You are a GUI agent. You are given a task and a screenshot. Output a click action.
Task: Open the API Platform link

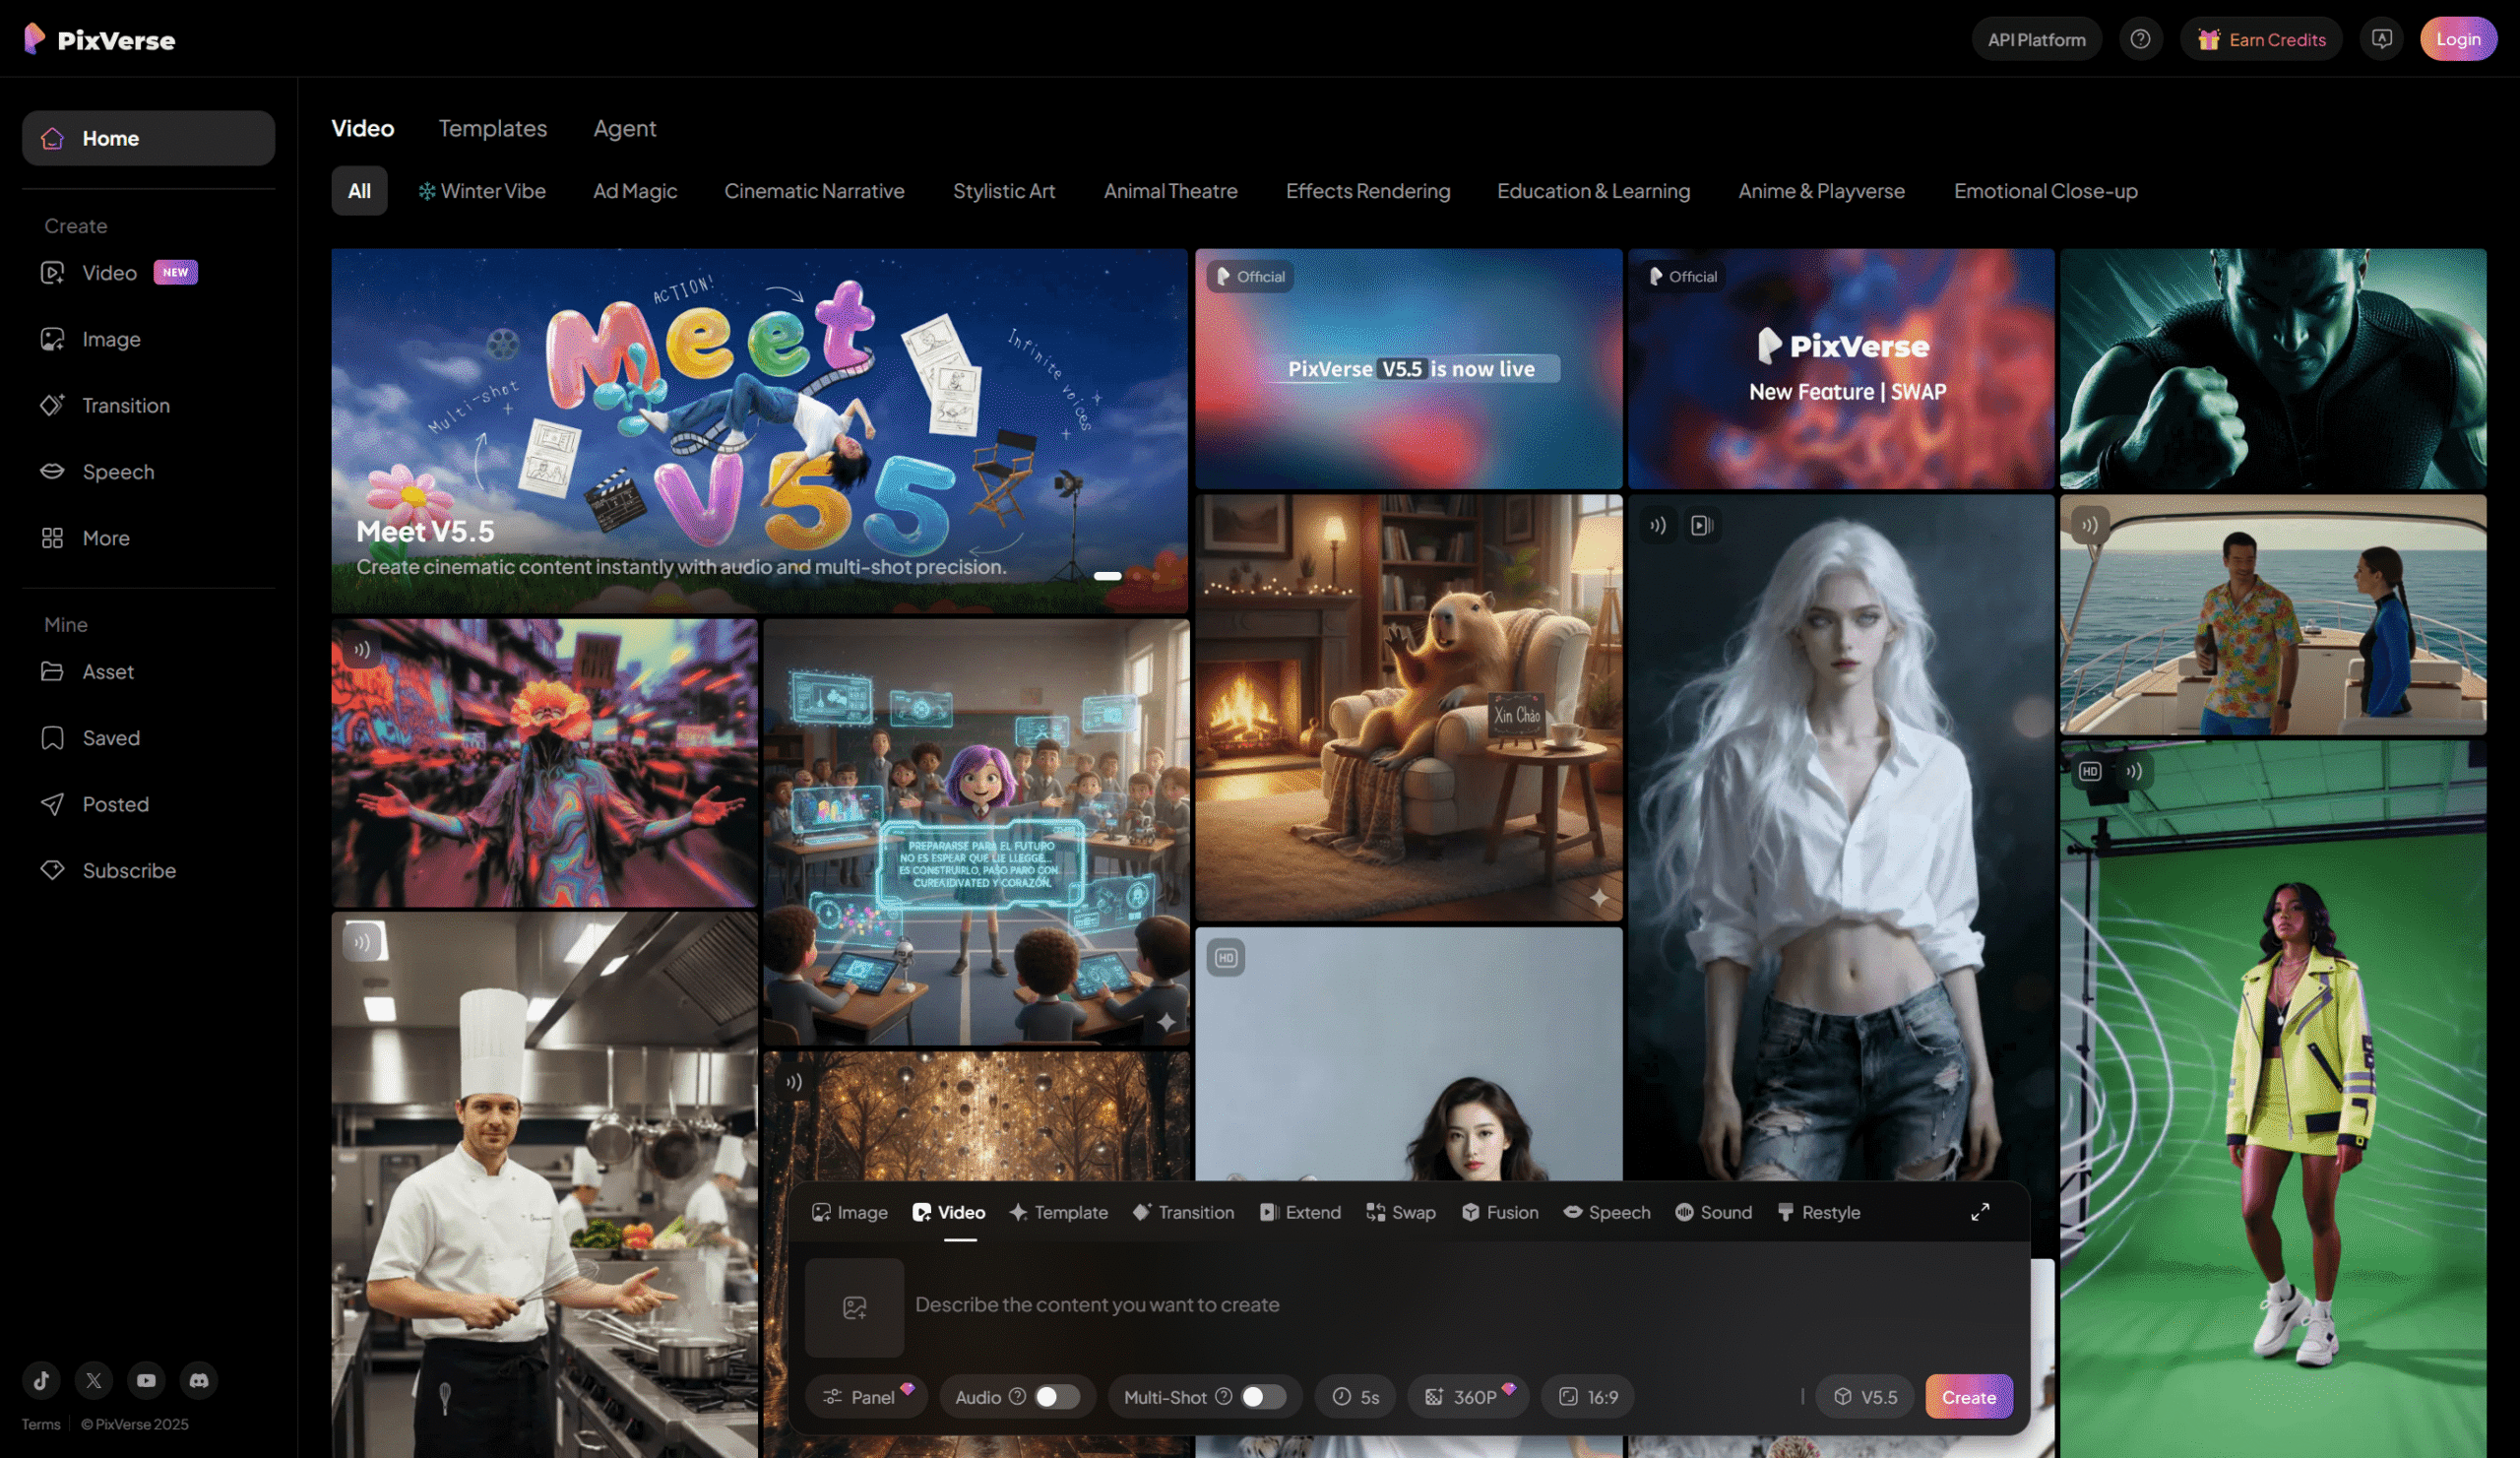(x=2036, y=39)
